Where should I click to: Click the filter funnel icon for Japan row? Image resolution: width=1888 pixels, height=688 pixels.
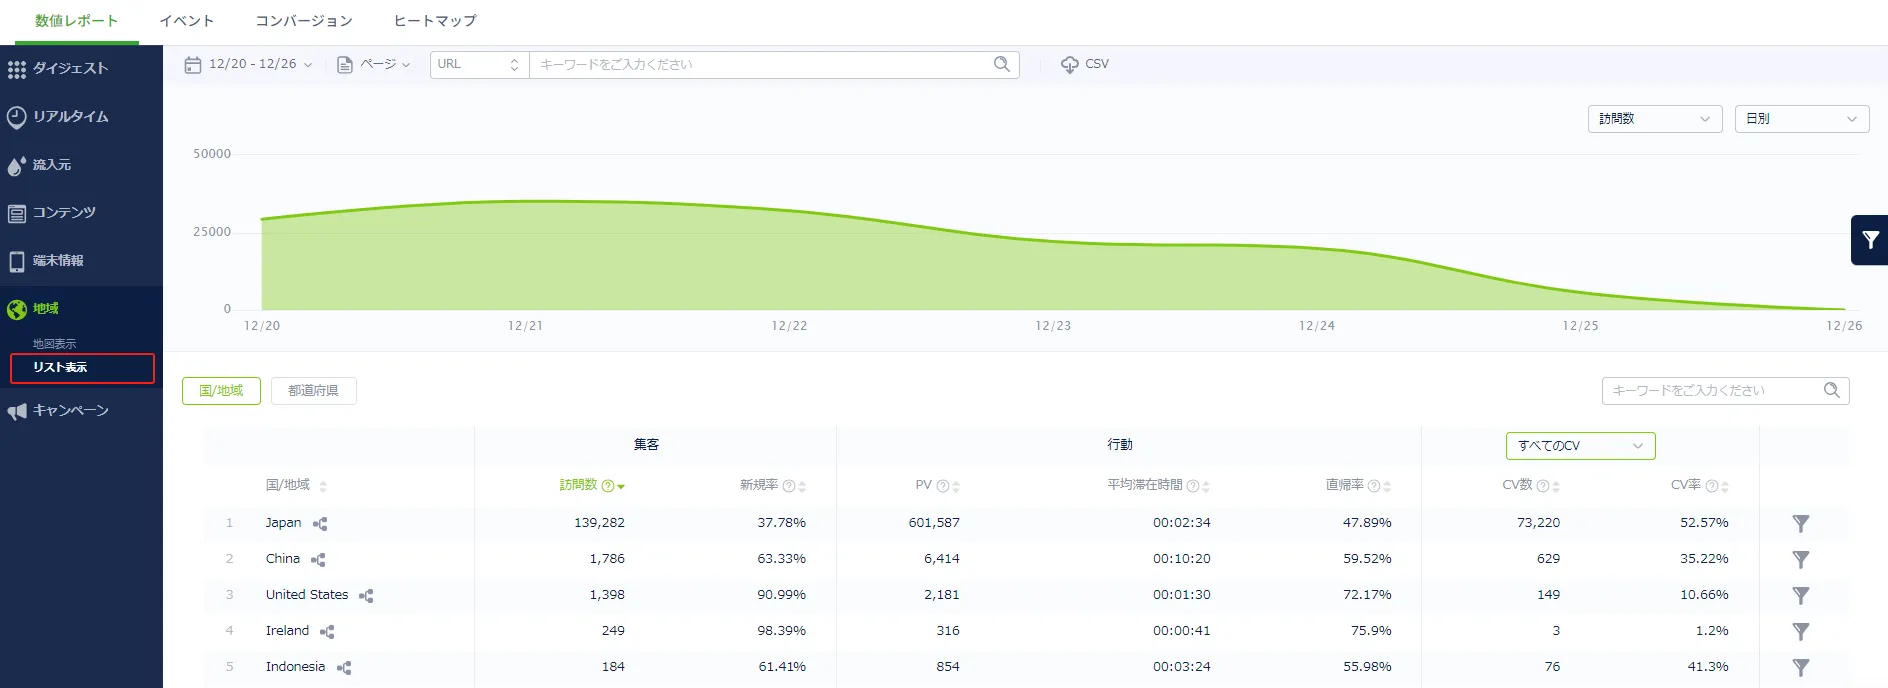pos(1800,523)
